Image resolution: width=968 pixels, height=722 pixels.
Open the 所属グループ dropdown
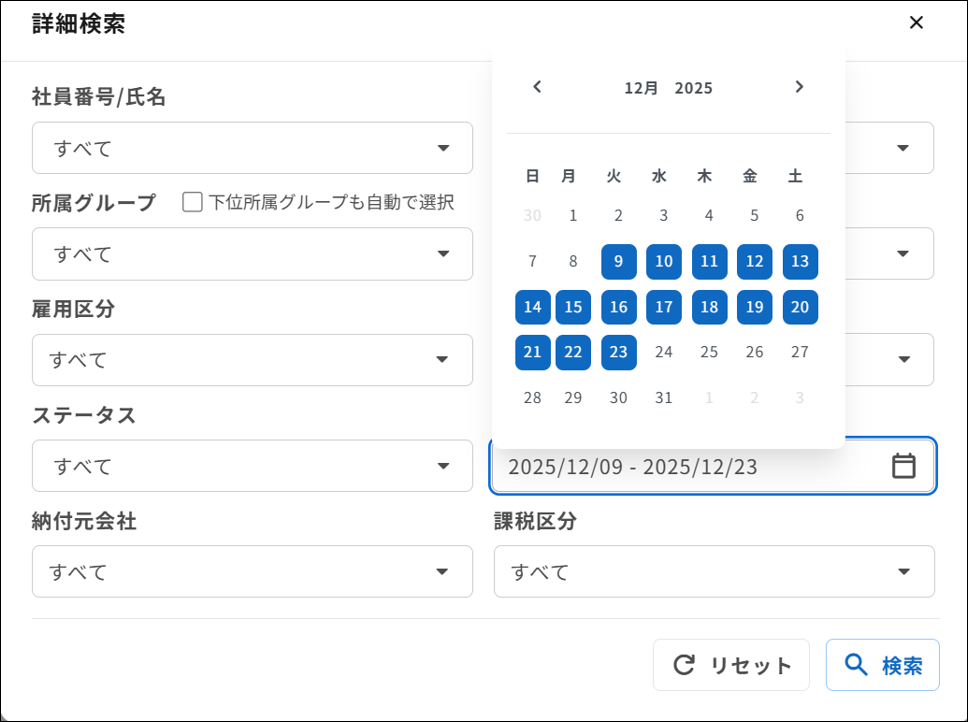click(x=252, y=254)
